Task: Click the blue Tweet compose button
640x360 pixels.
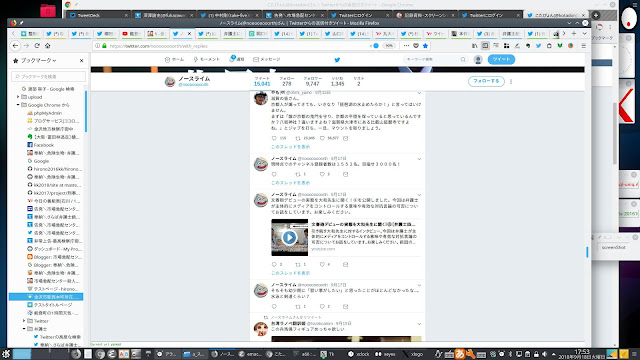Action: (x=501, y=60)
